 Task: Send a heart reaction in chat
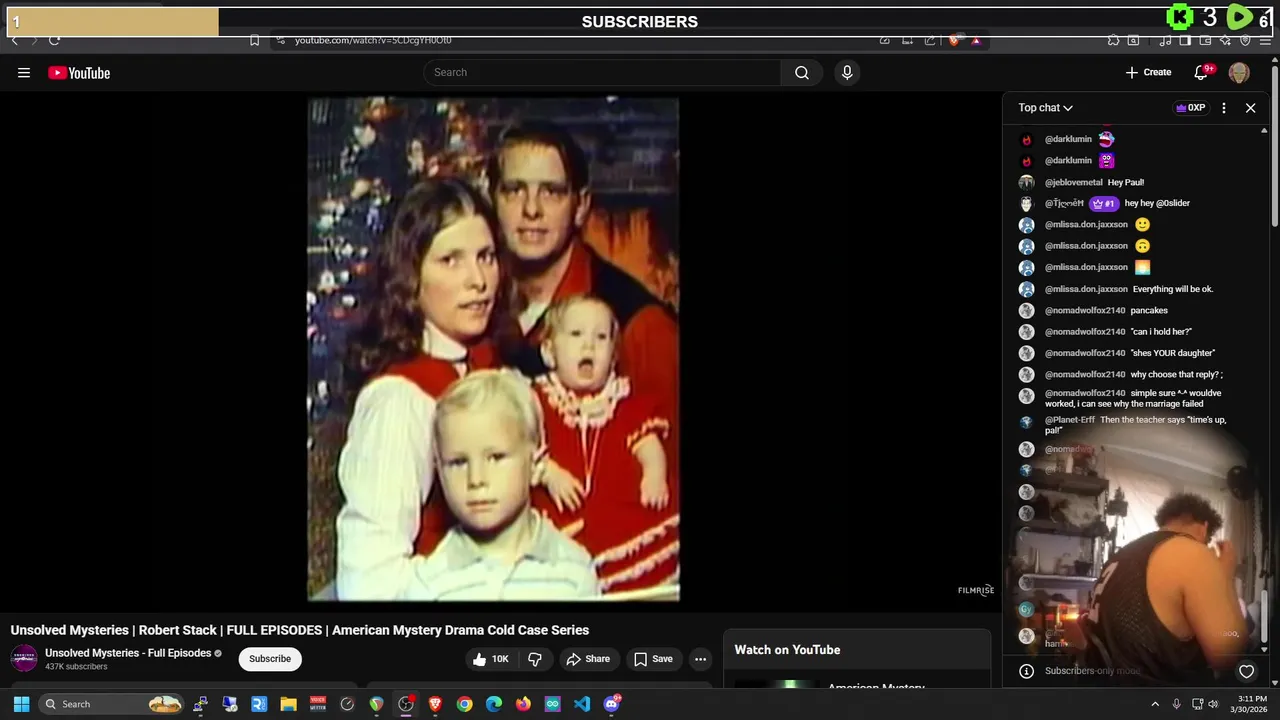[1246, 672]
